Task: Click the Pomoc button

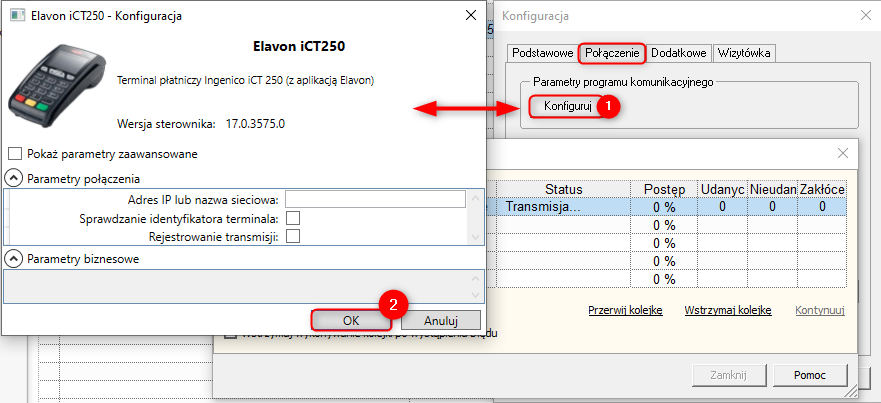Action: 810,375
